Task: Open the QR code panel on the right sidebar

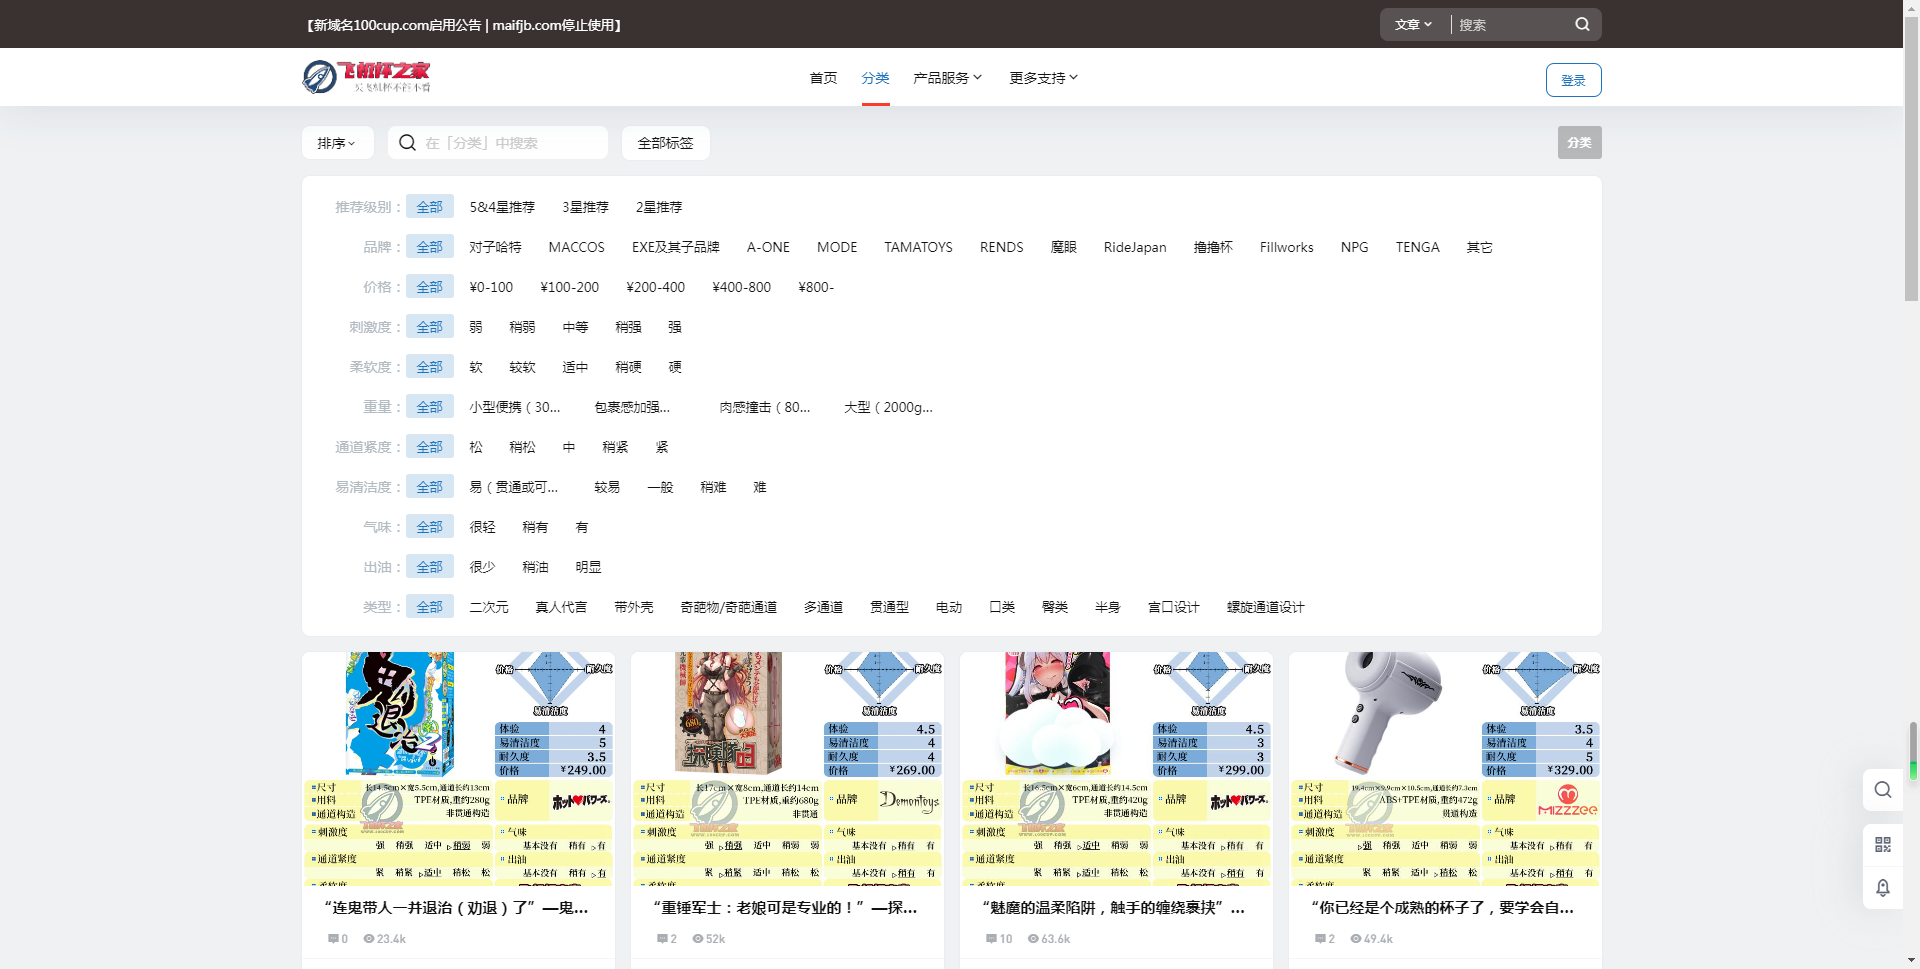Action: [x=1884, y=844]
